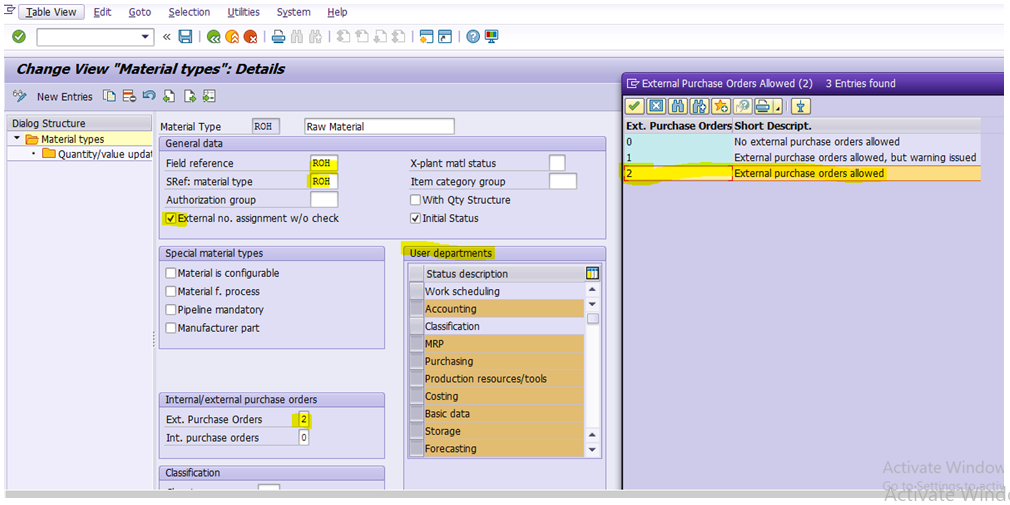Open the Utilities menu
Image resolution: width=1010 pixels, height=505 pixels.
tap(243, 12)
